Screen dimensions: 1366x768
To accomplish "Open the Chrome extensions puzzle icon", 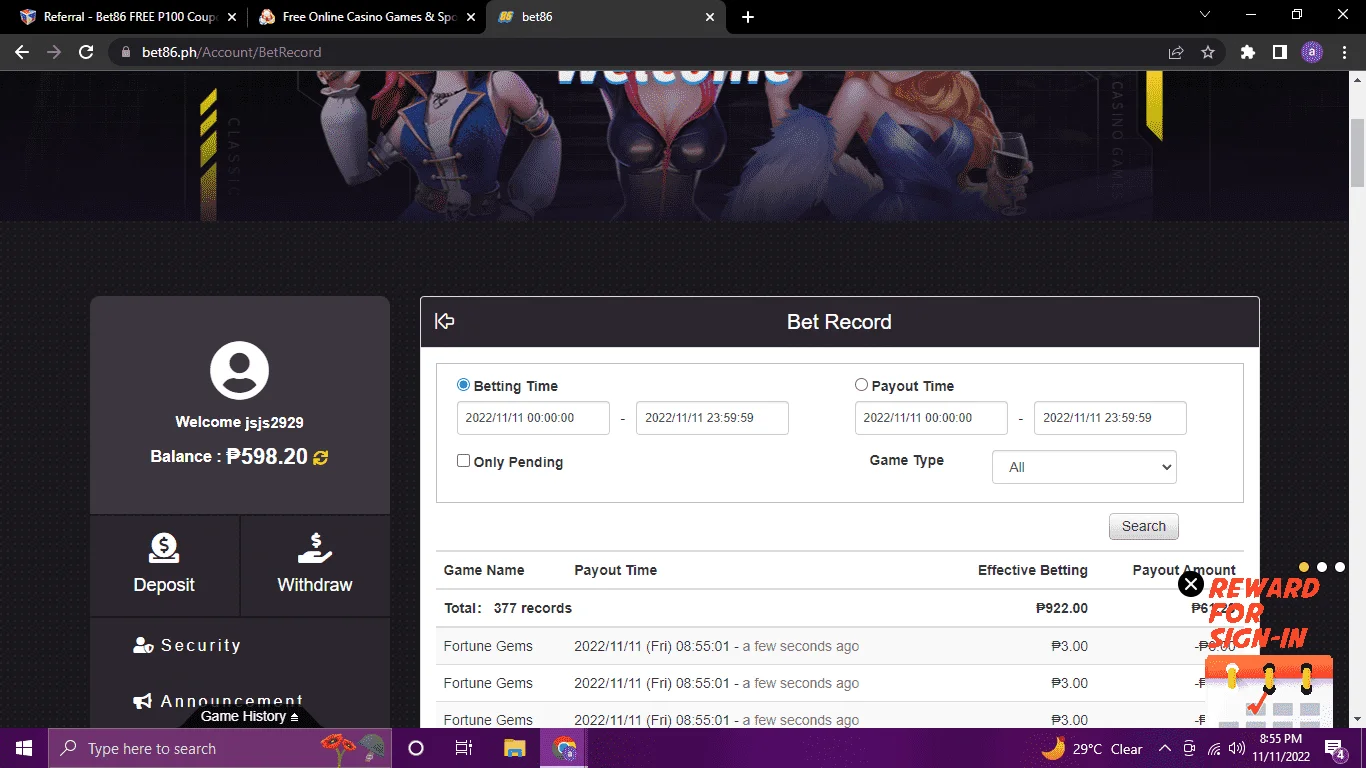I will (1247, 52).
